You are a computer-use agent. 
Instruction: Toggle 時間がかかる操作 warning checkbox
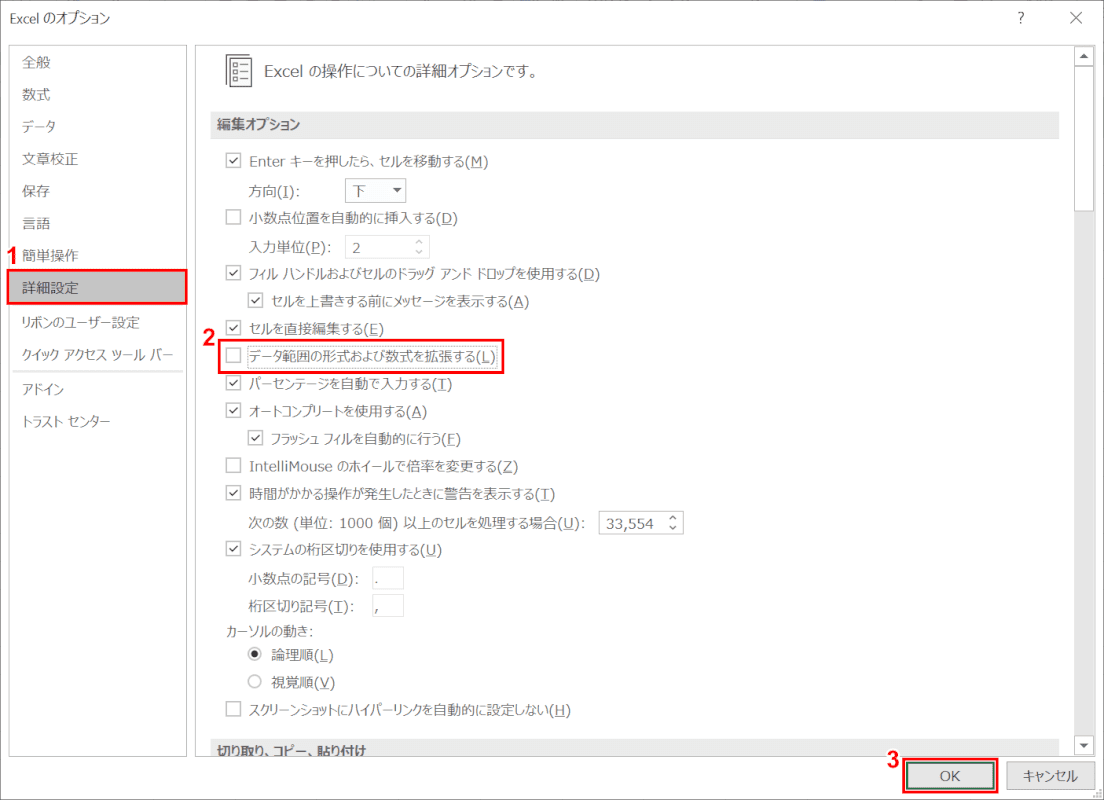coord(233,493)
